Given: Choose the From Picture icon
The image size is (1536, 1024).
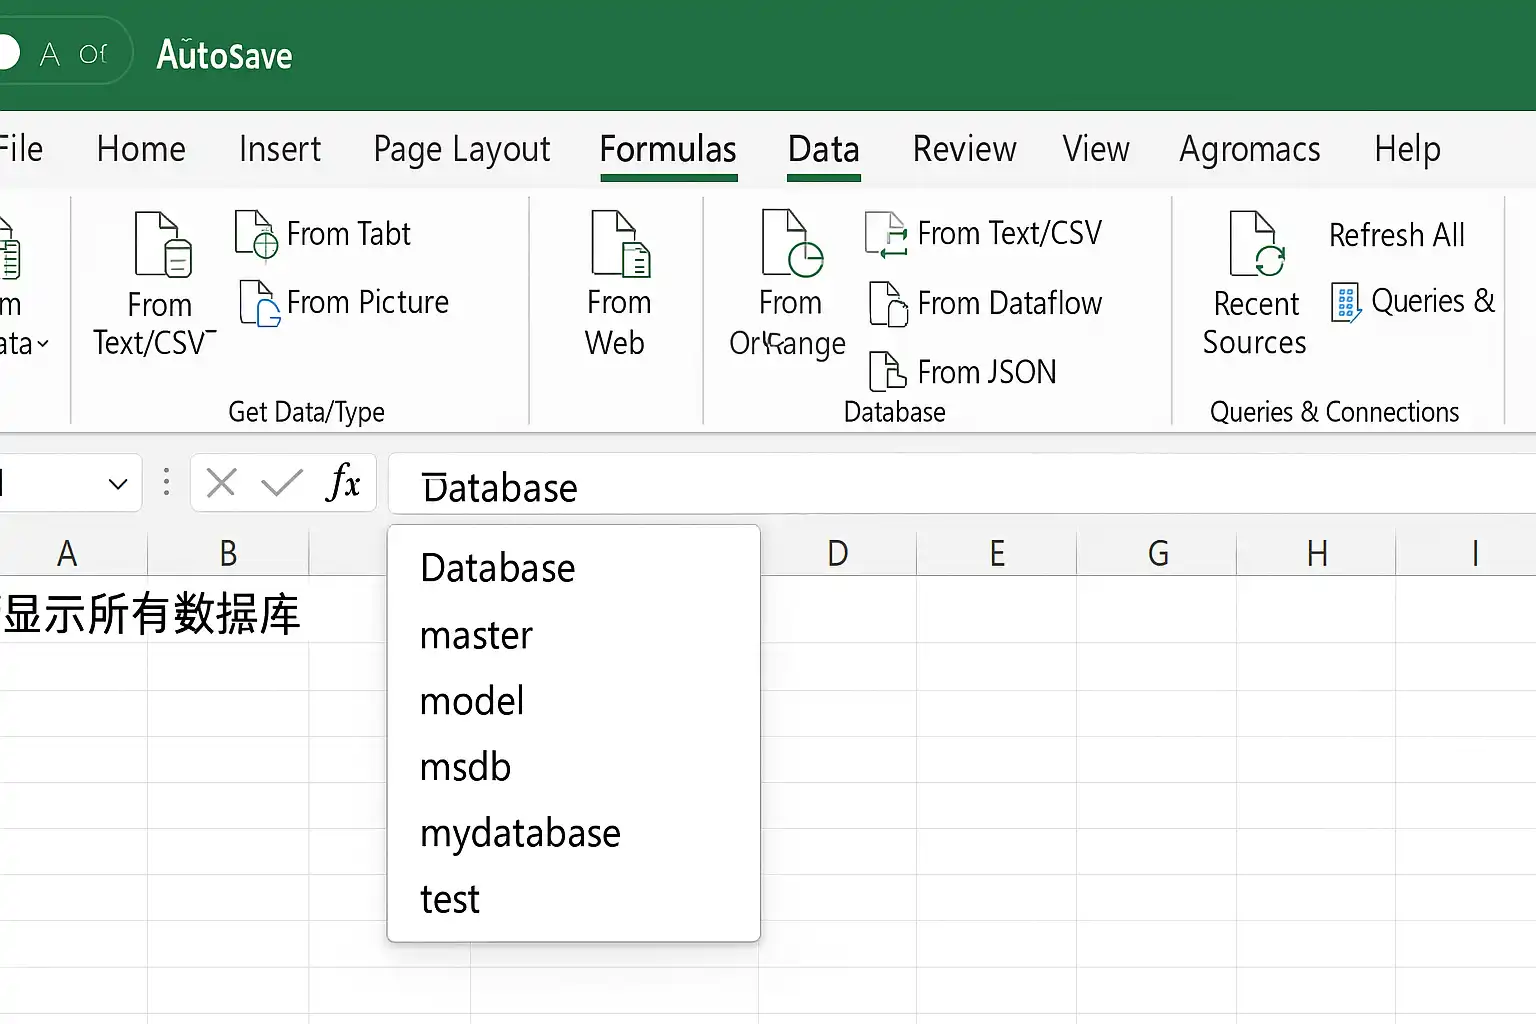Looking at the screenshot, I should (x=260, y=303).
